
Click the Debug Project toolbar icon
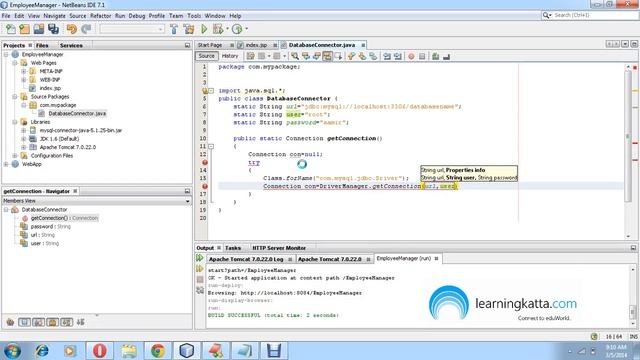(218, 29)
